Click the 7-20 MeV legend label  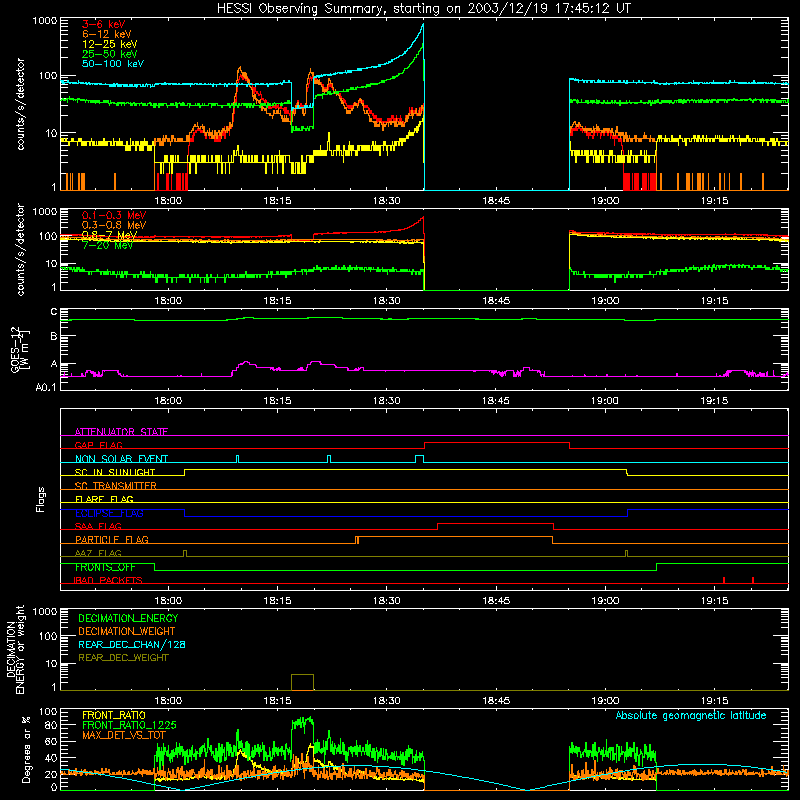coord(107,245)
